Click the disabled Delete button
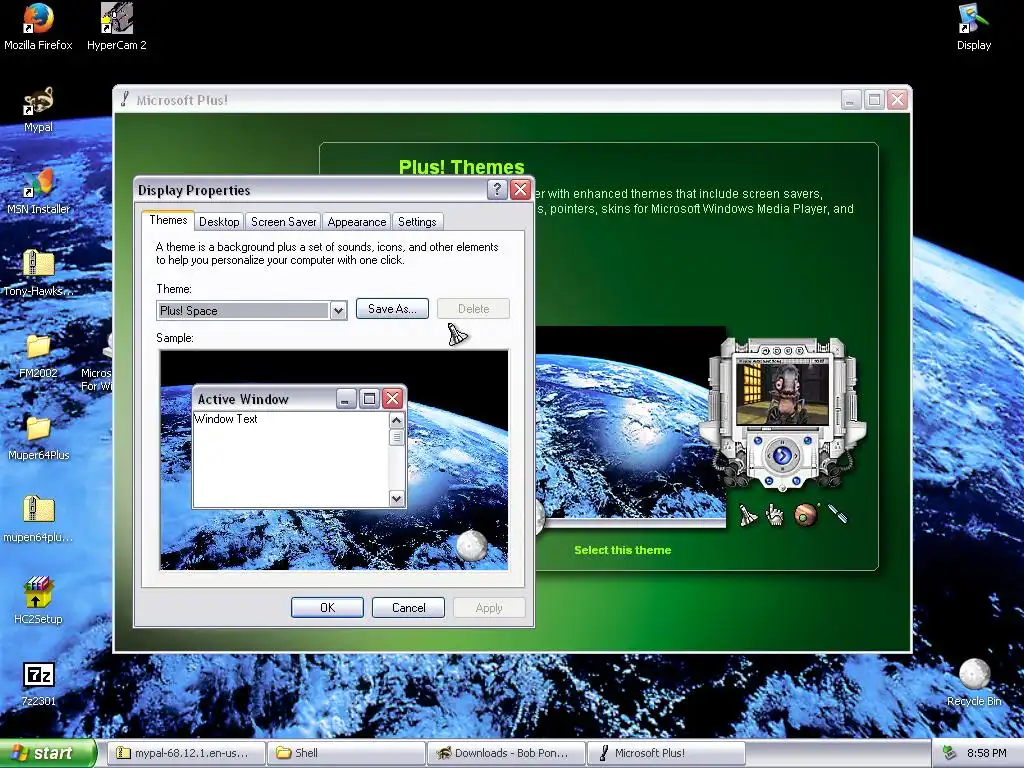The height and width of the screenshot is (768, 1024). (473, 309)
